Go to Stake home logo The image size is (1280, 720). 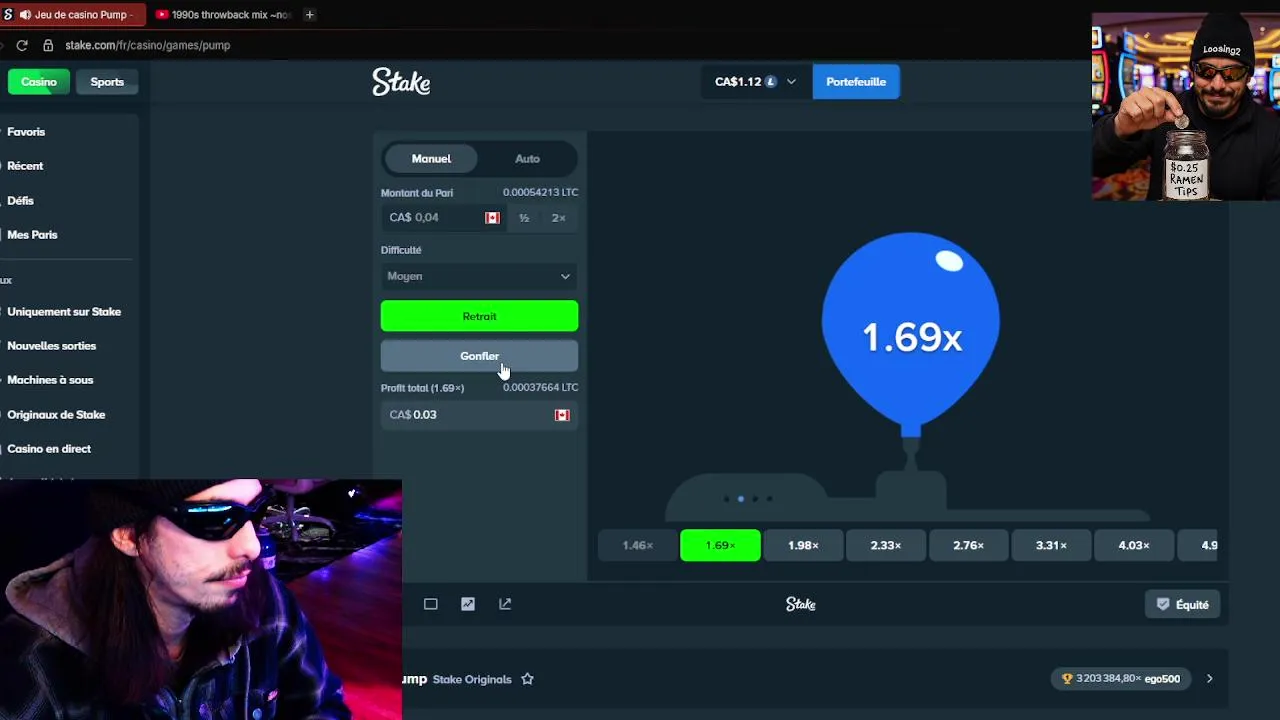pyautogui.click(x=401, y=82)
